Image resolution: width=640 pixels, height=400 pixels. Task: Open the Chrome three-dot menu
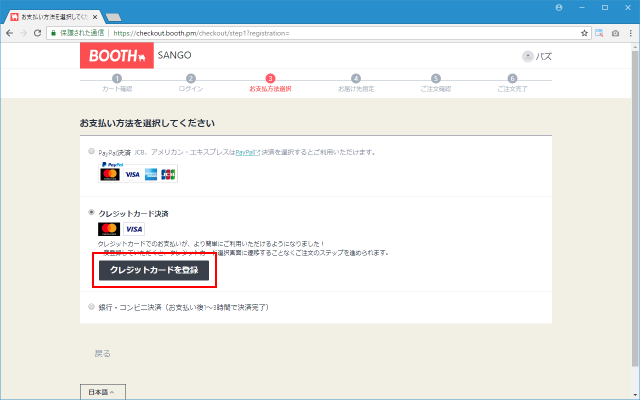click(x=631, y=33)
